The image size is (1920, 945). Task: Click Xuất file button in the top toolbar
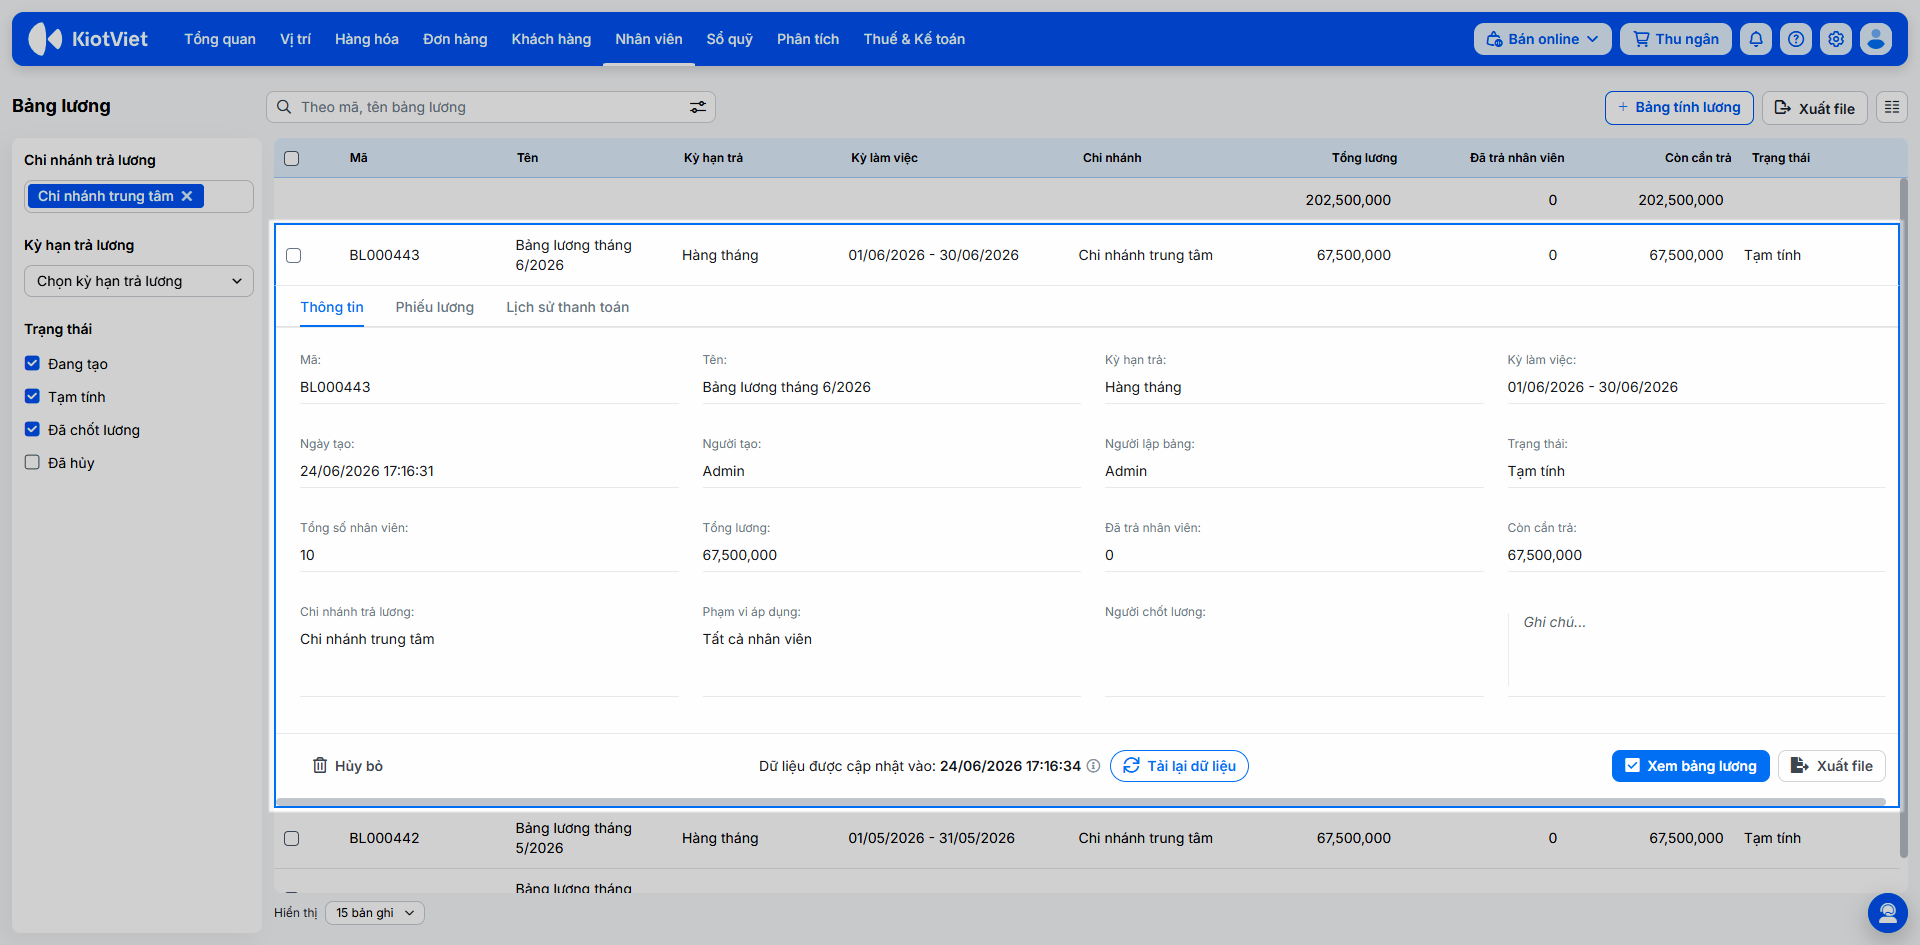(x=1815, y=107)
